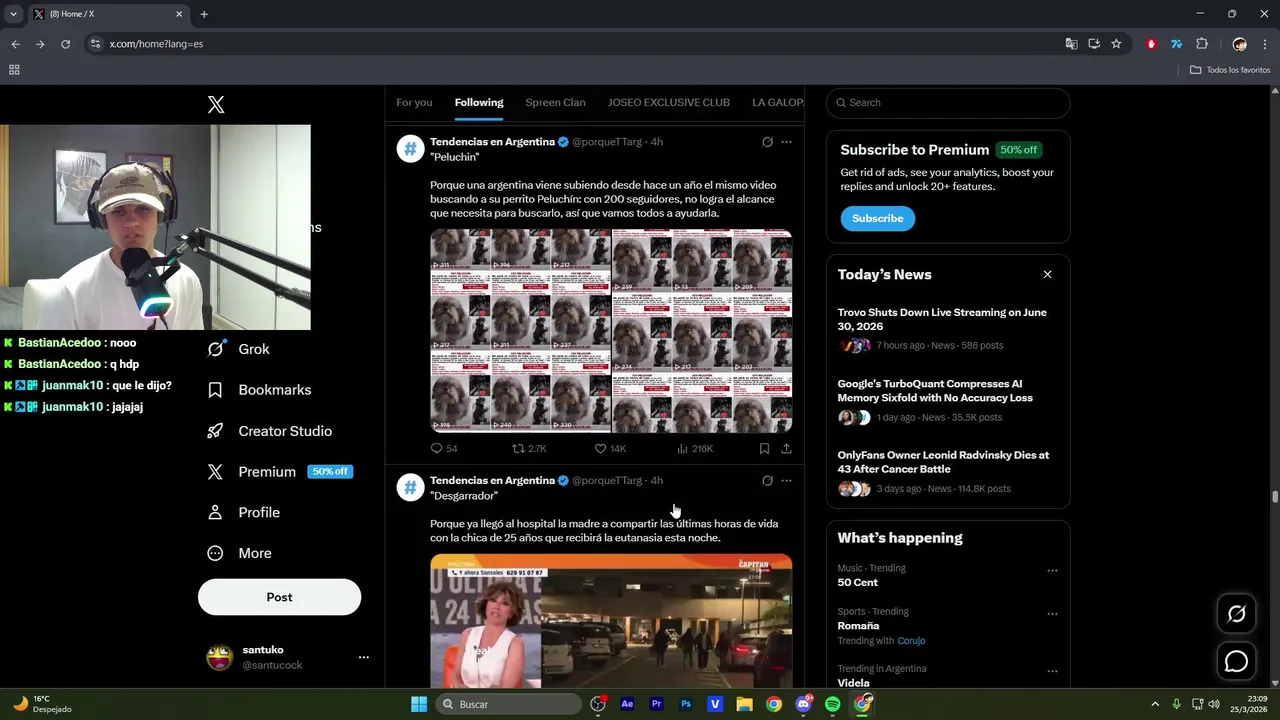1280x720 pixels.
Task: Open the floating Grok button
Action: [1236, 614]
